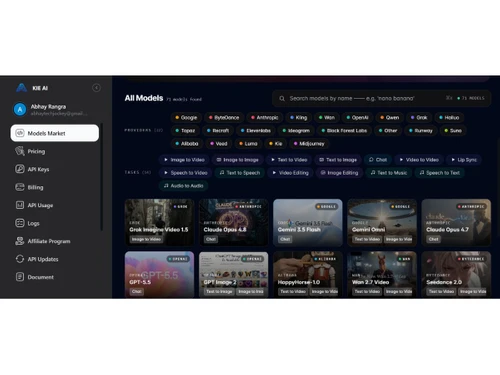Open the Gemini Omni model card
500x375 pixels.
point(382,222)
